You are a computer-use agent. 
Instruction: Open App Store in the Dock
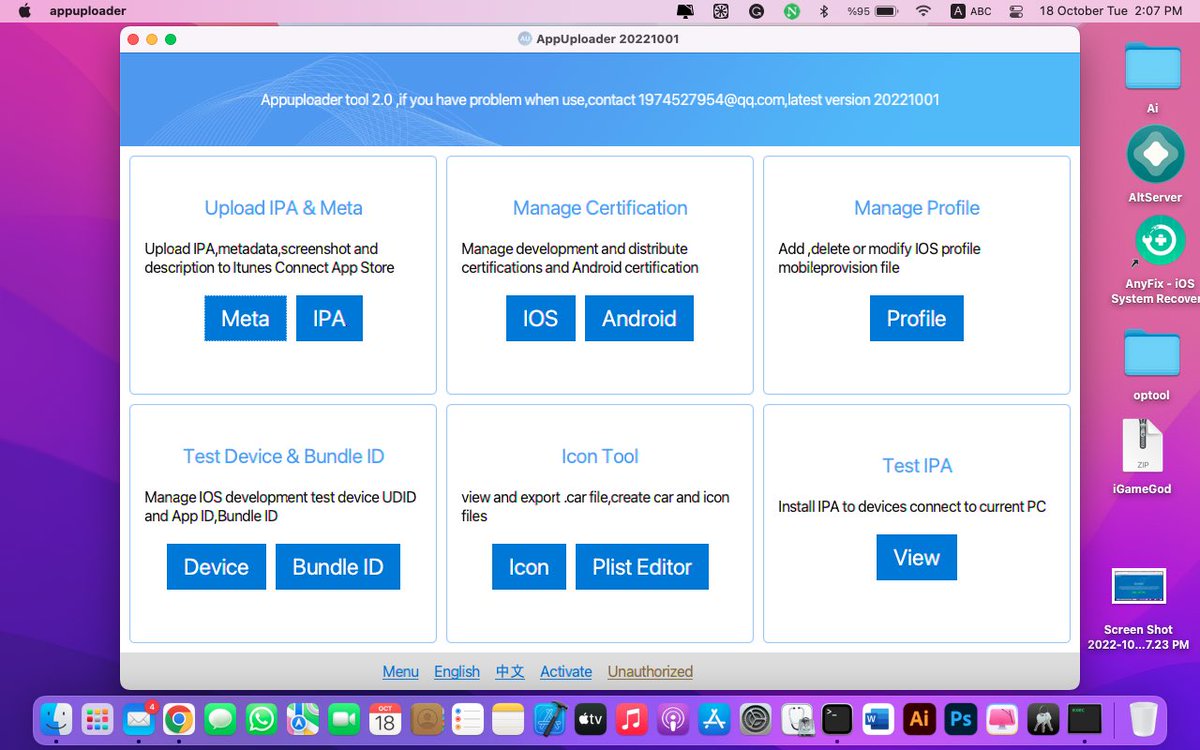coord(714,718)
